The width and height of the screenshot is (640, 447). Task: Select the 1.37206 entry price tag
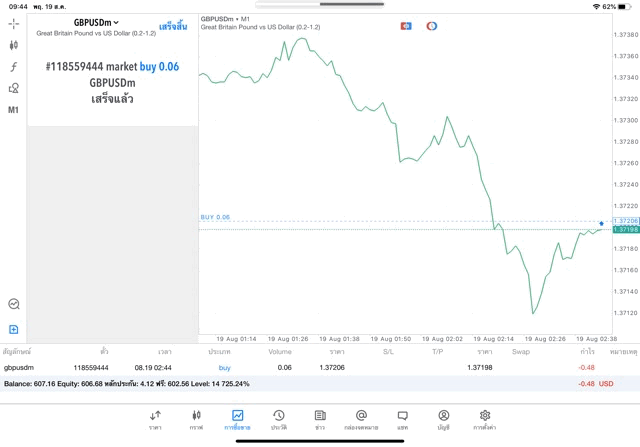(625, 221)
